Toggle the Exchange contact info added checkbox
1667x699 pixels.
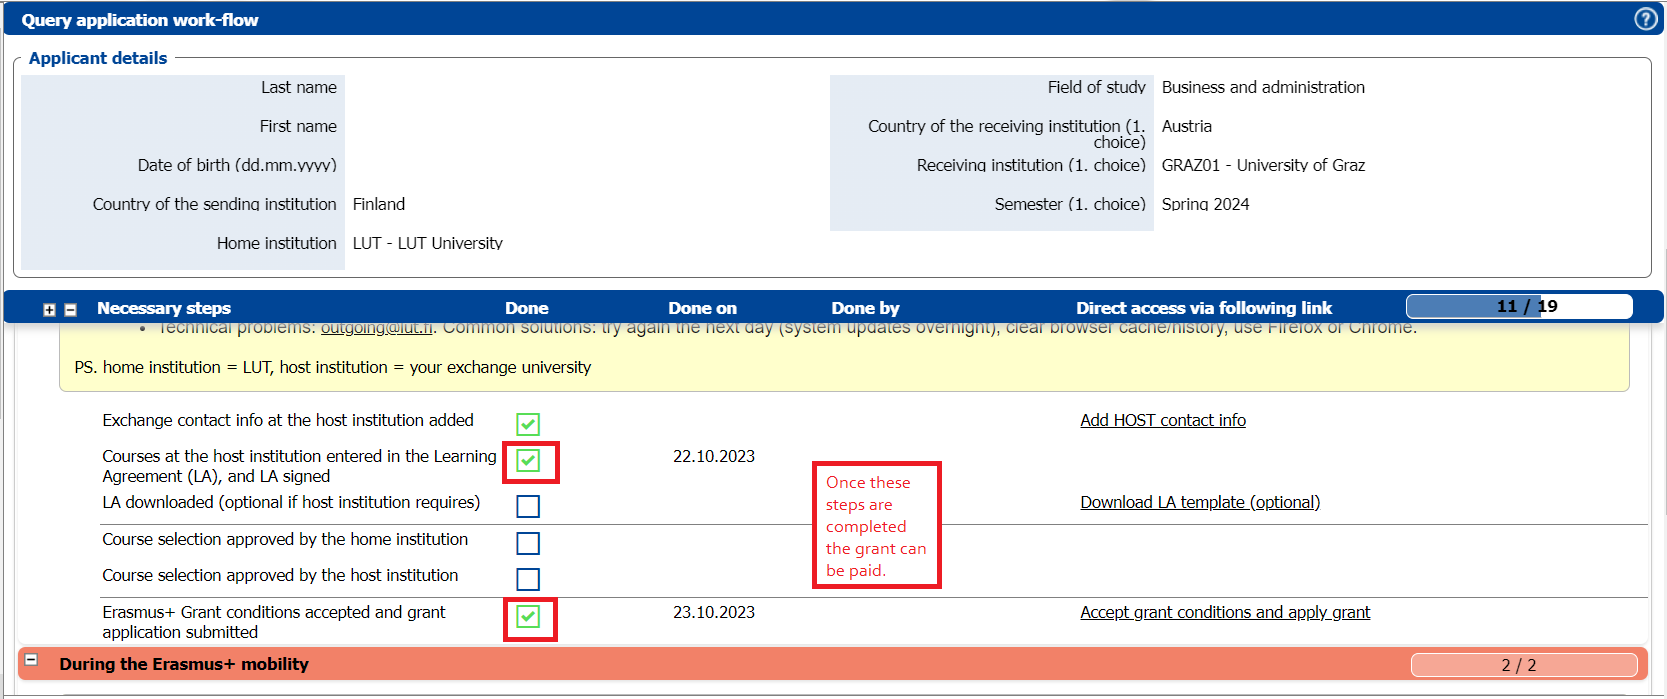tap(528, 424)
